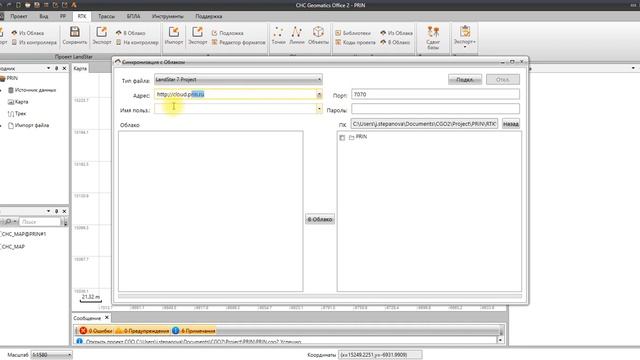Image resolution: width=640 pixels, height=360 pixels.
Task: Click Из Облака at the ribbon's left edge
Action: 28,33
